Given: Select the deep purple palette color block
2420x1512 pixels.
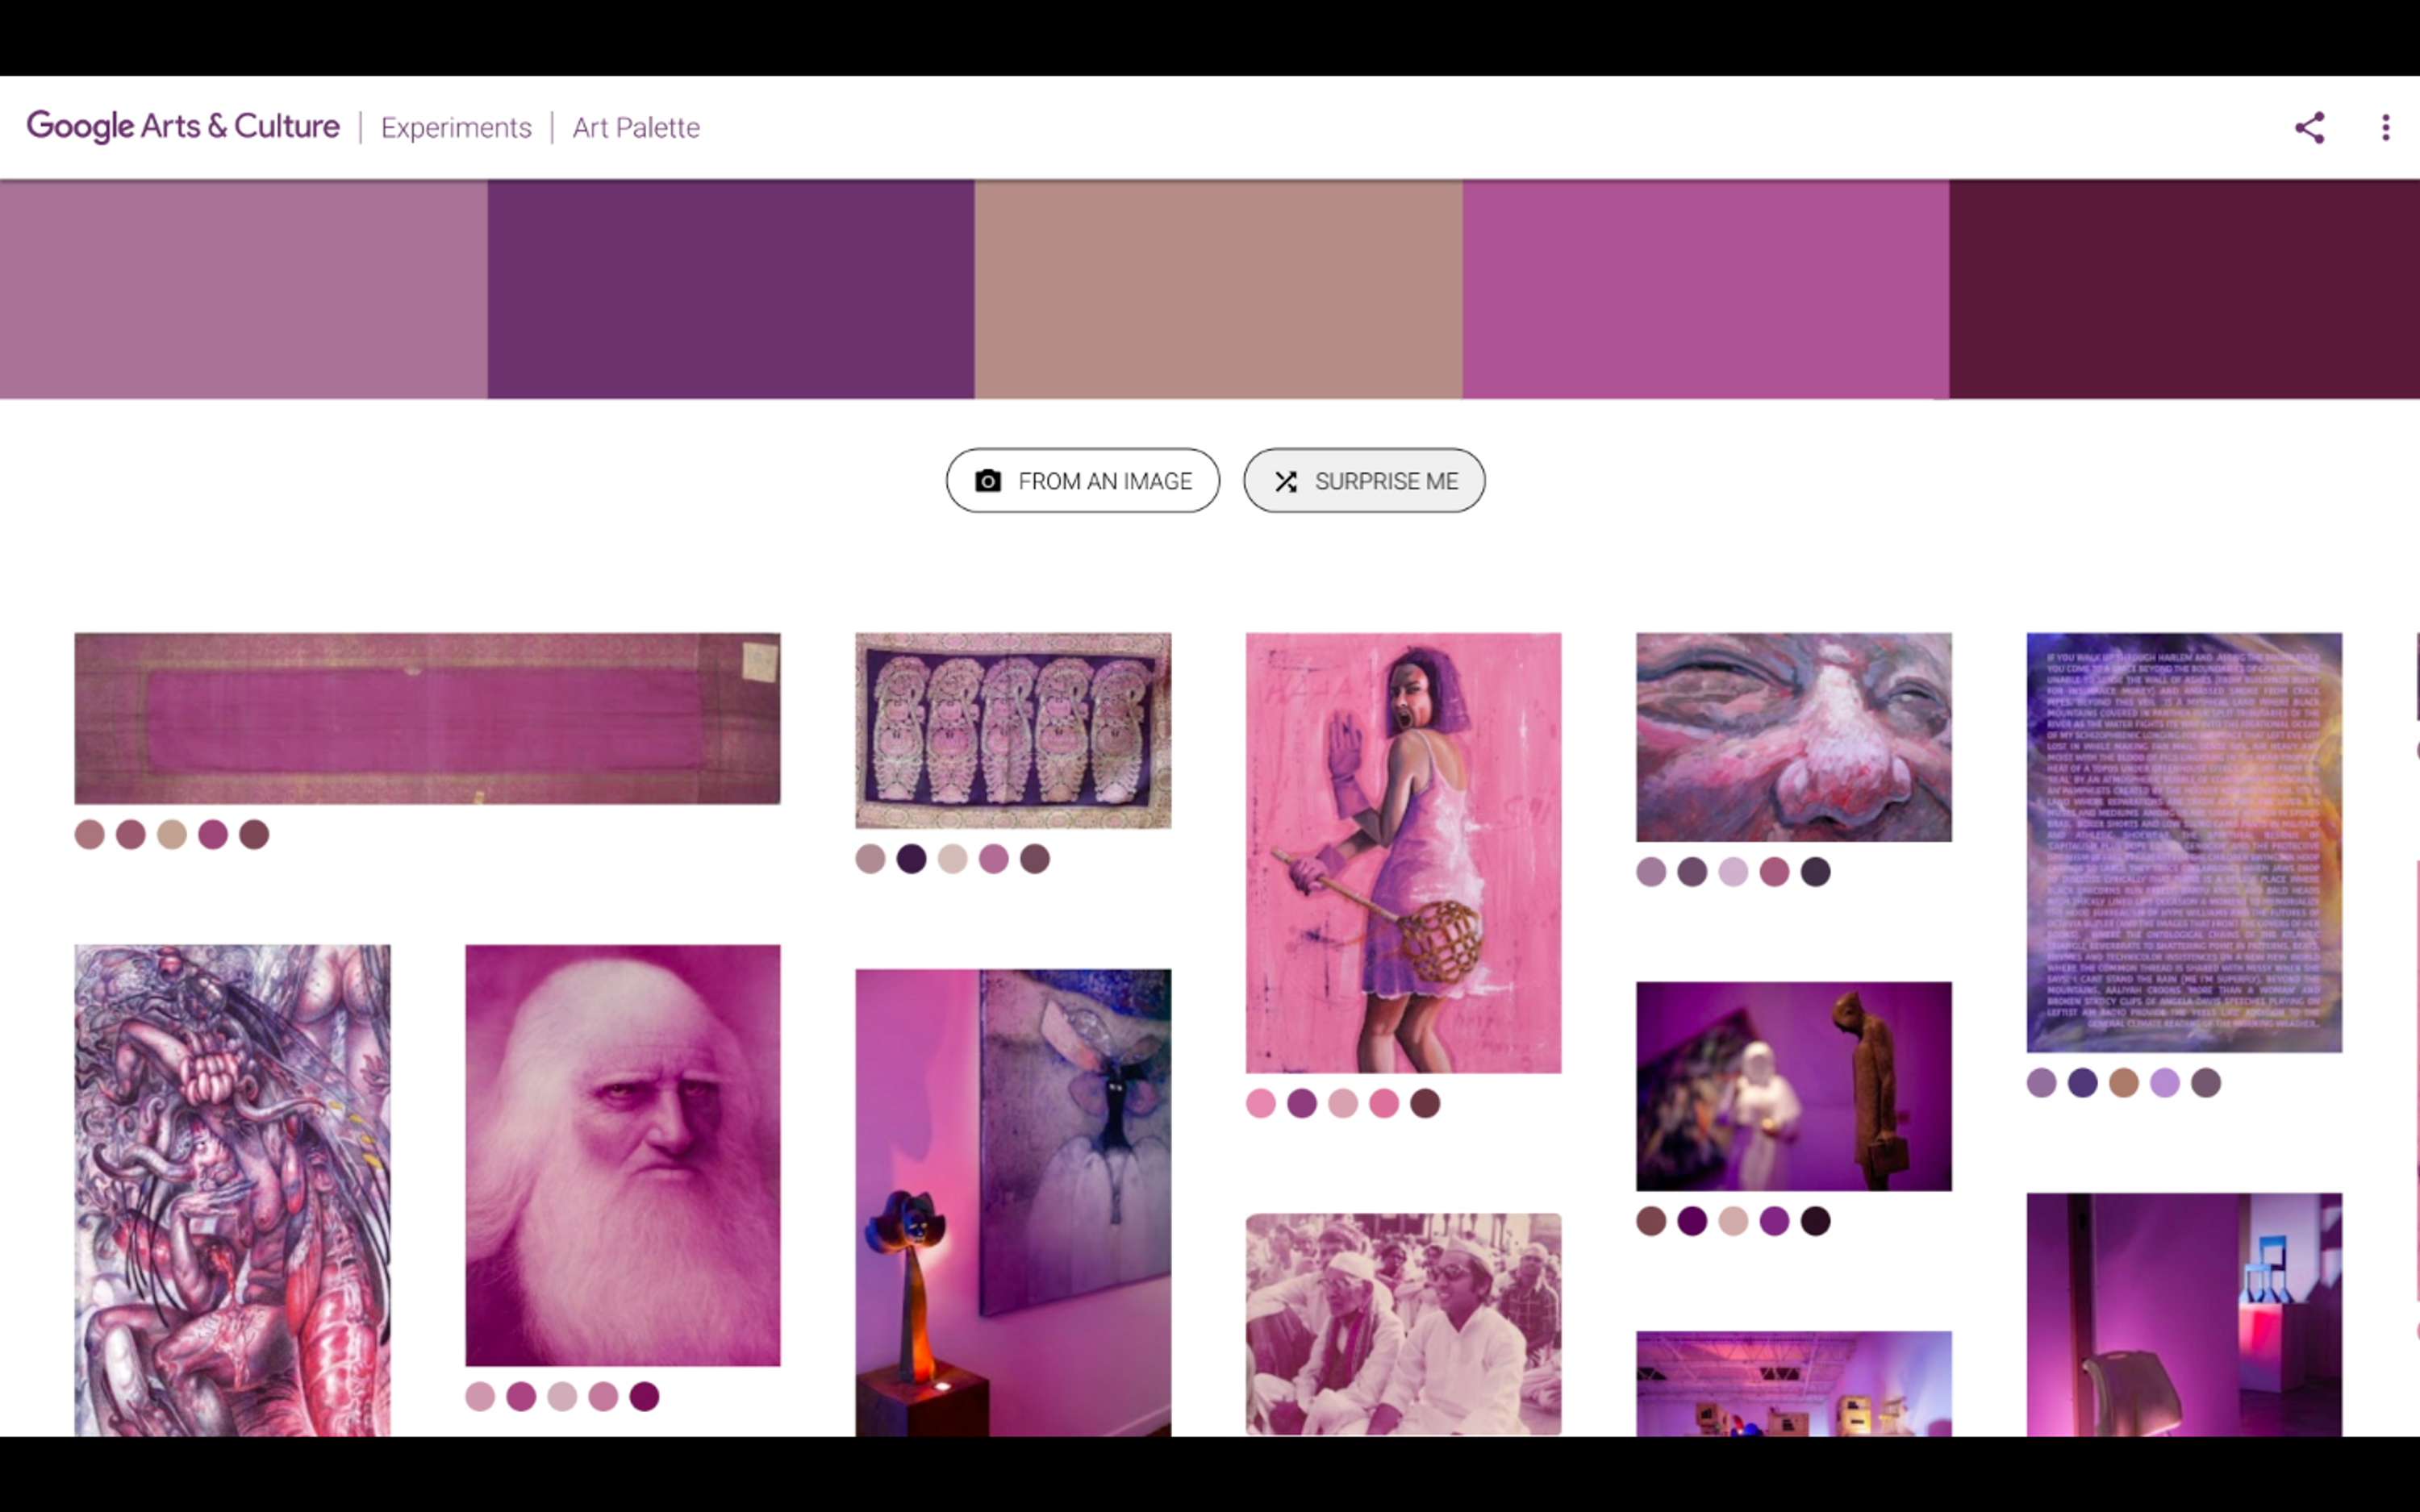Looking at the screenshot, I should pyautogui.click(x=731, y=289).
